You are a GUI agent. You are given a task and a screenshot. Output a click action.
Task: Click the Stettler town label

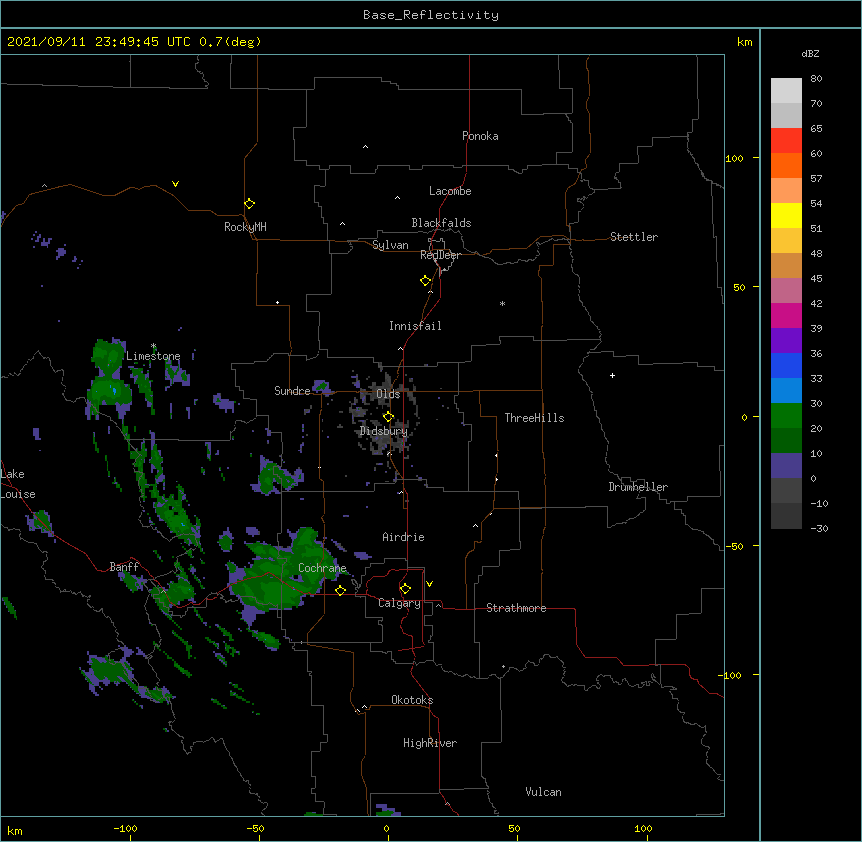(x=634, y=237)
